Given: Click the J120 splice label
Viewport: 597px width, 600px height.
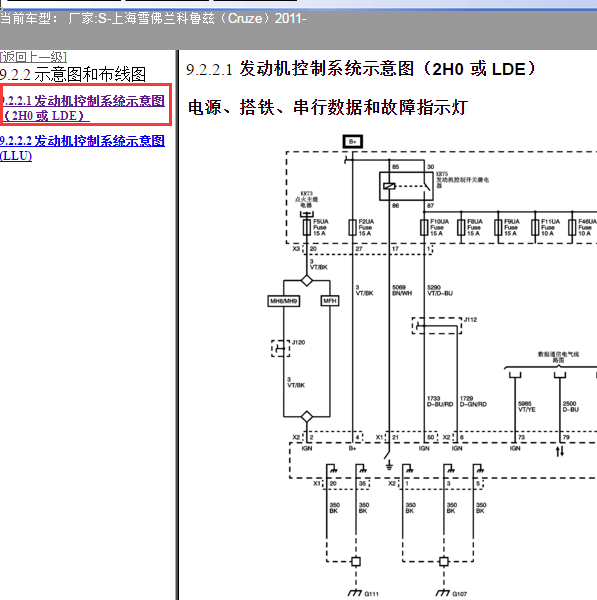Looking at the screenshot, I should tap(298, 342).
